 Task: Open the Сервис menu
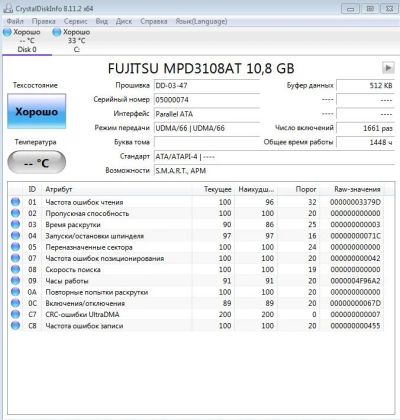76,21
